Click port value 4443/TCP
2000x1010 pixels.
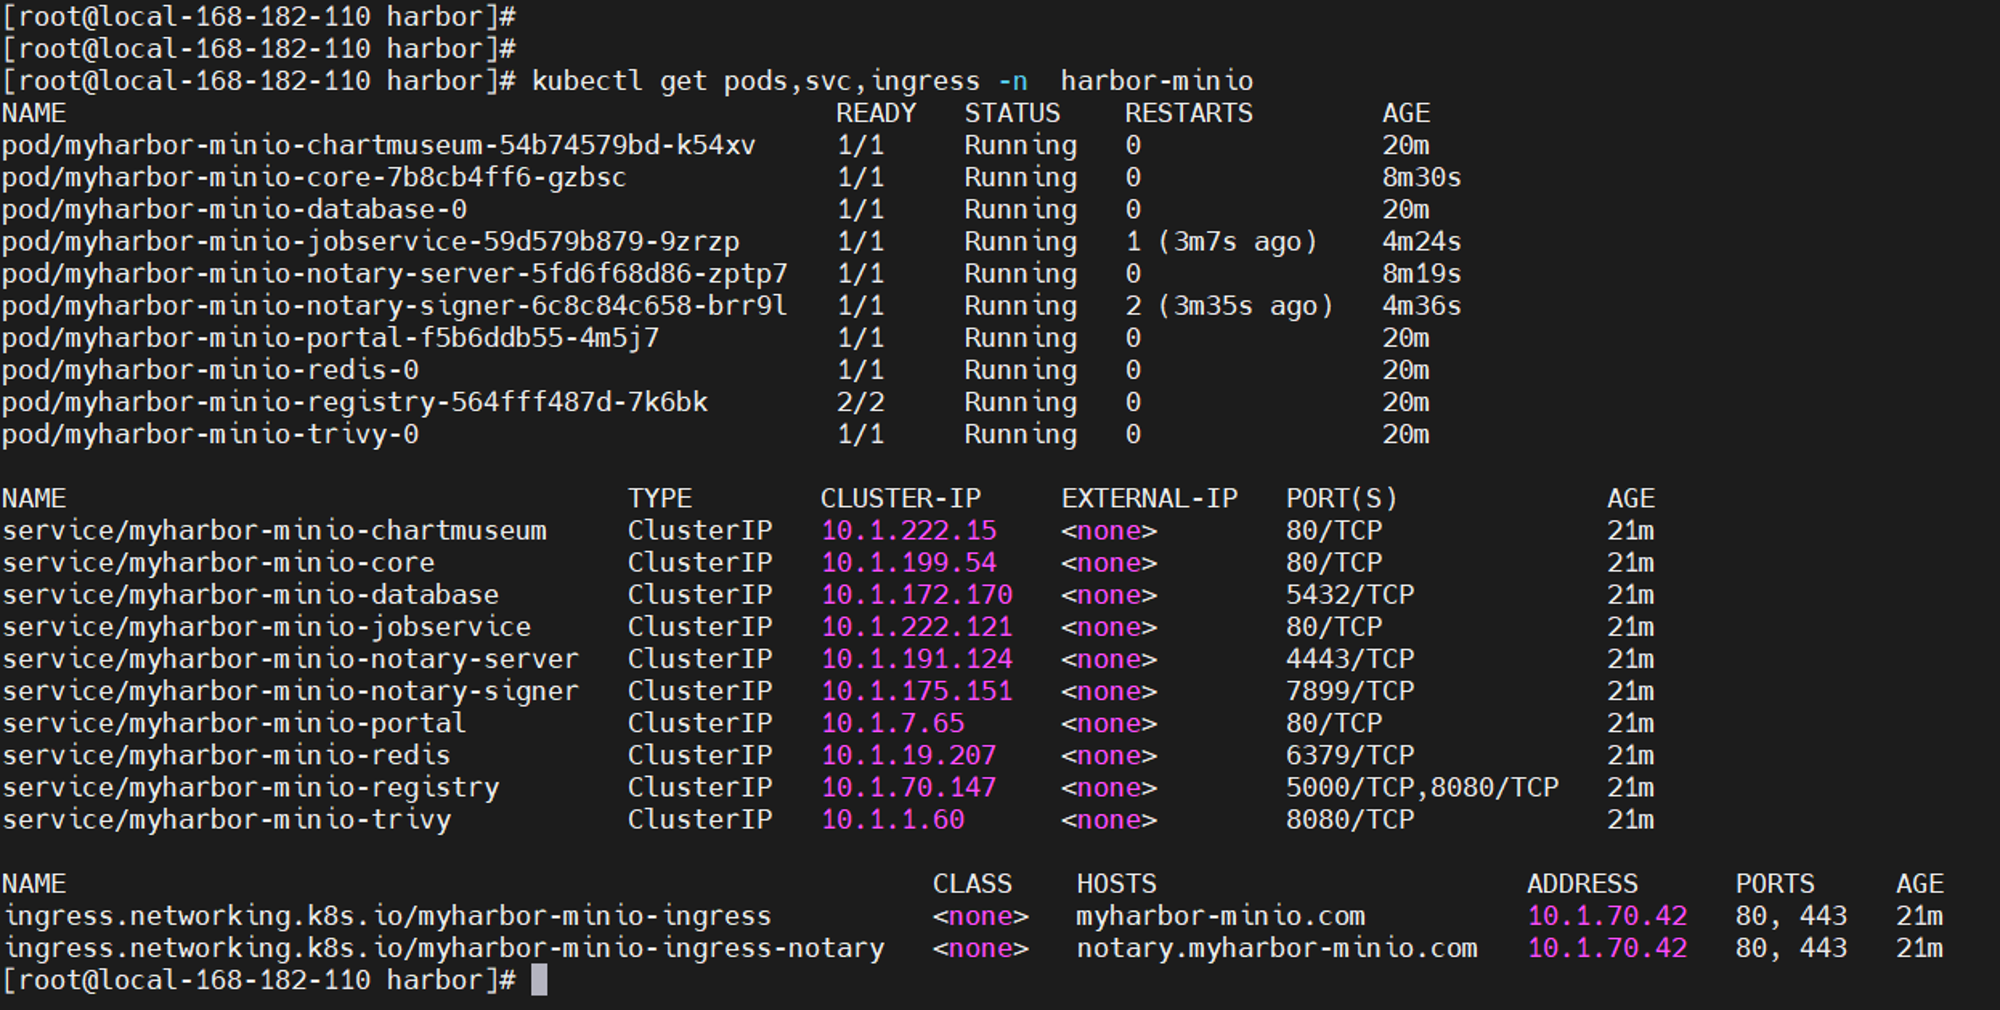1350,658
